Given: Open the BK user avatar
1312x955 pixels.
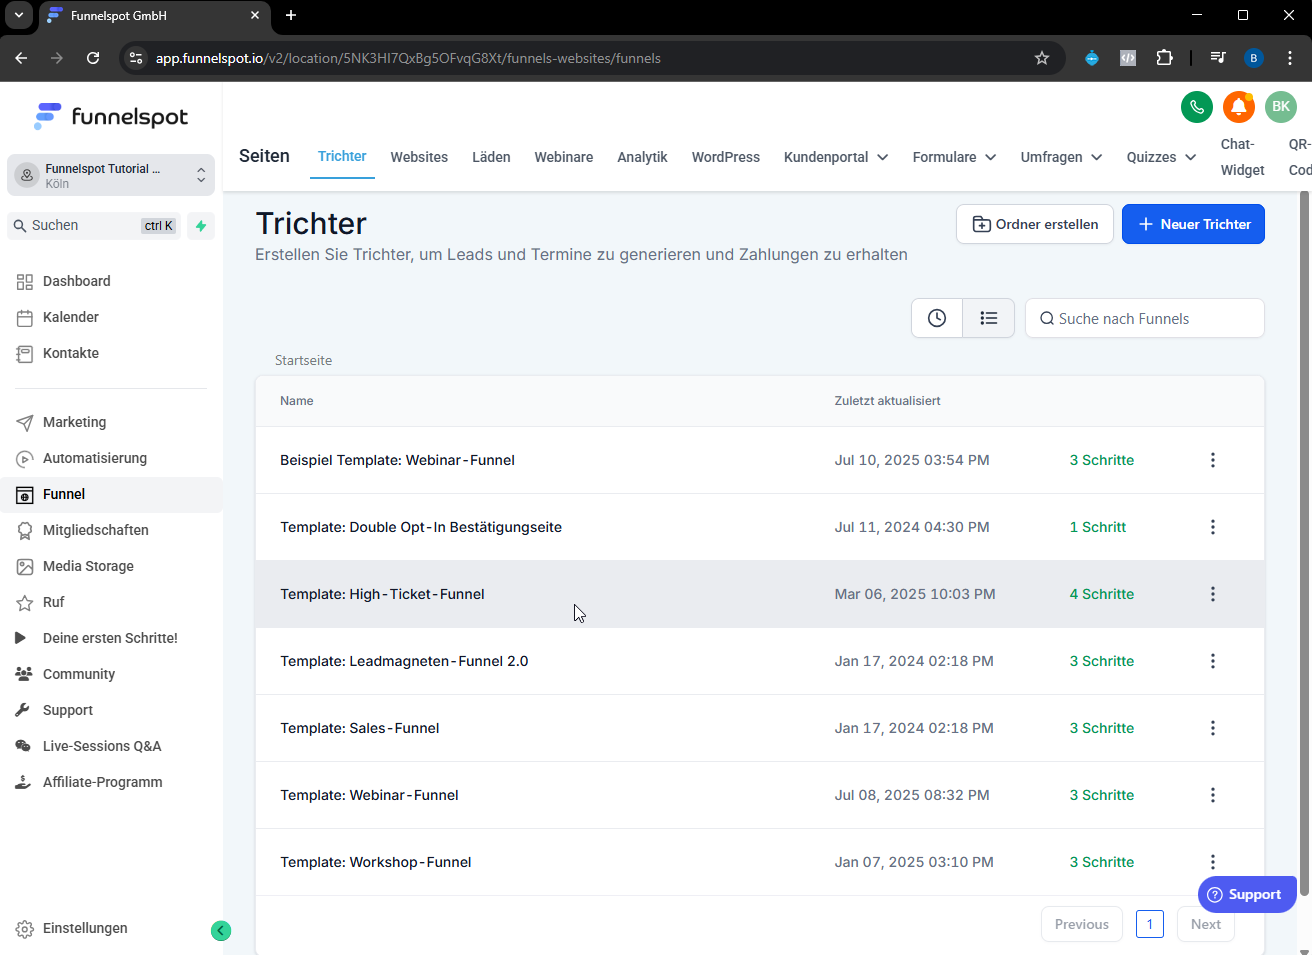Looking at the screenshot, I should tap(1281, 107).
